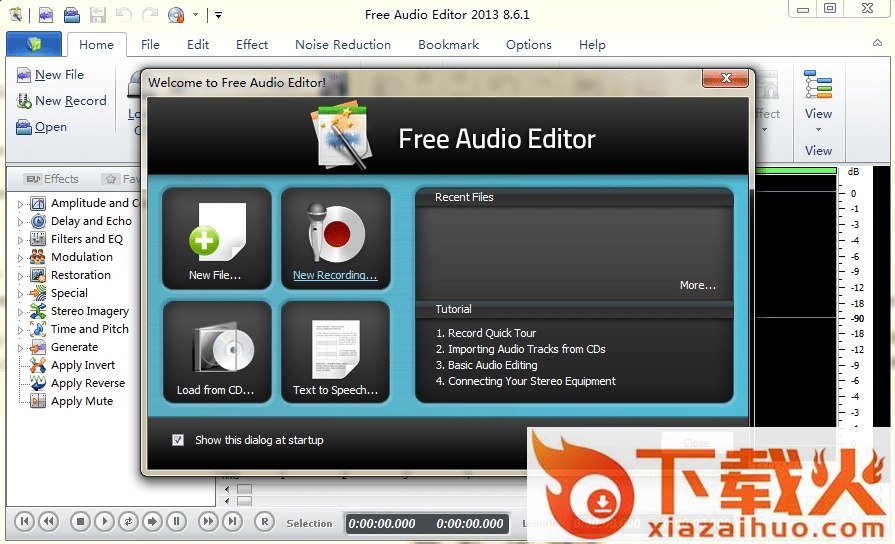Open the Customize Quick Access Toolbar dropdown
Image resolution: width=895 pixels, height=544 pixels.
[x=219, y=15]
